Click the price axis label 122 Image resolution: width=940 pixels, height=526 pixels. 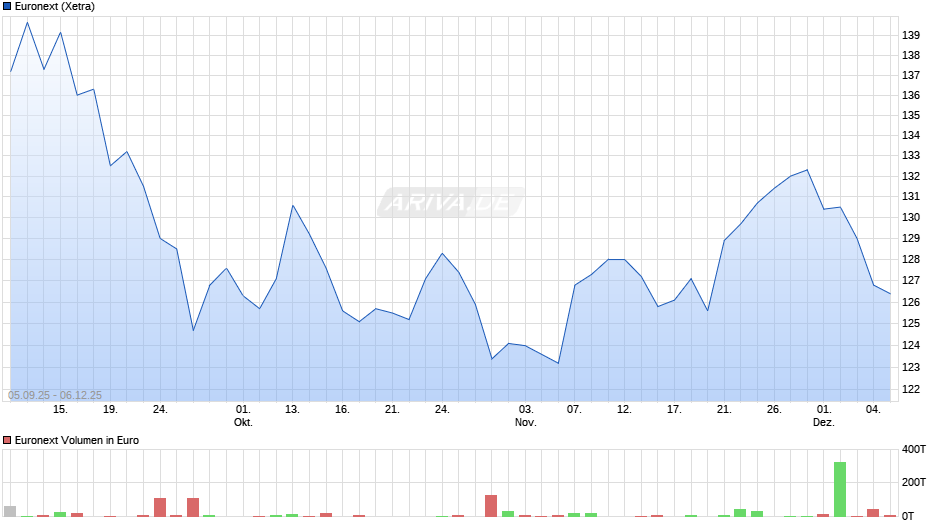911,389
